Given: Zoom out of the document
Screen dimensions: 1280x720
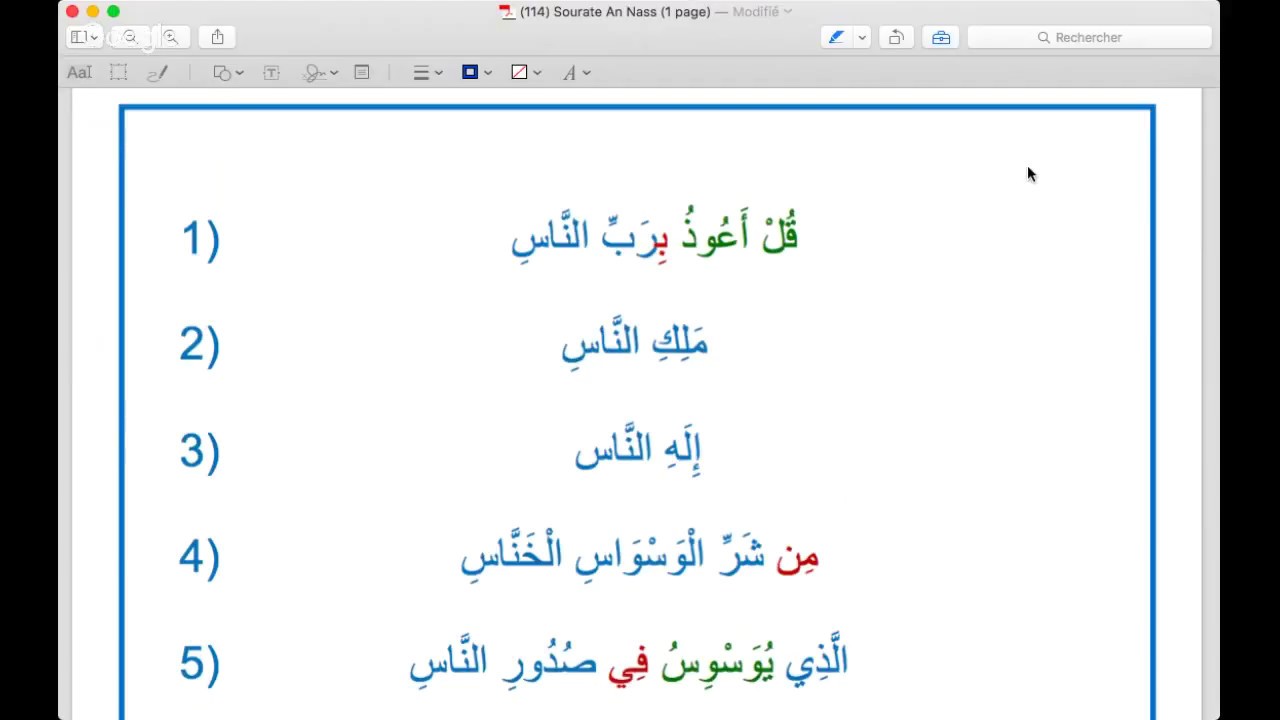Looking at the screenshot, I should [x=130, y=37].
